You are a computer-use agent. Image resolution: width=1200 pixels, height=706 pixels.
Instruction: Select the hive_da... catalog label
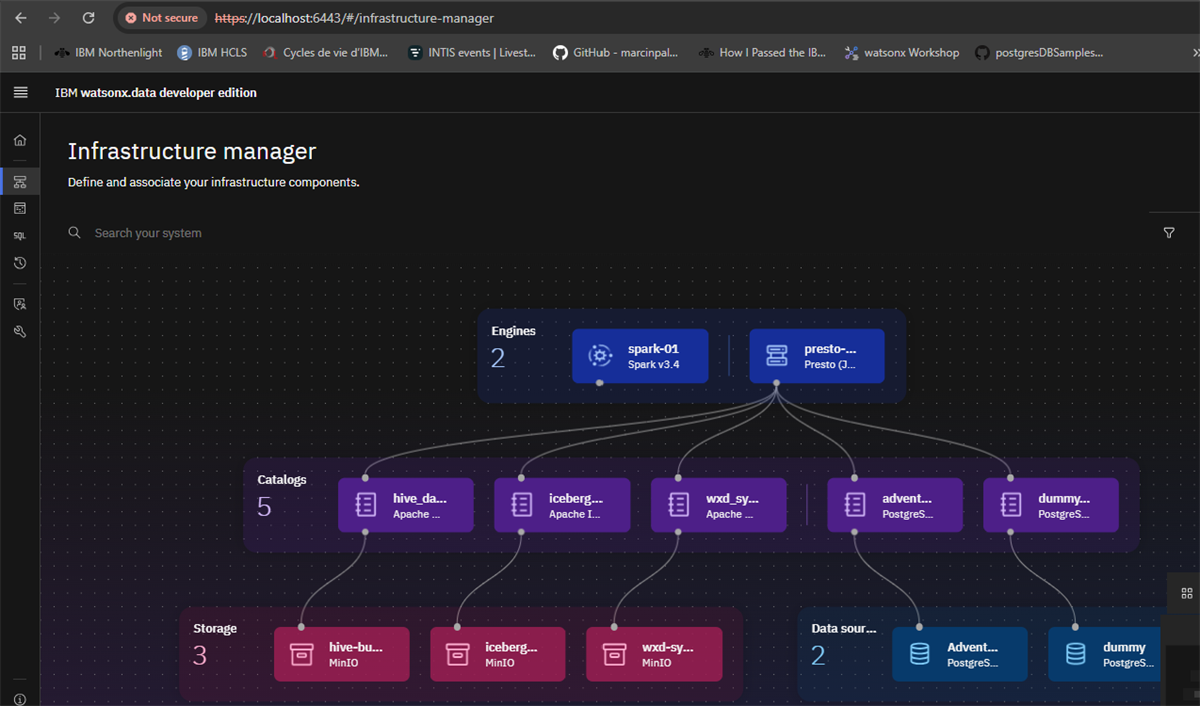click(x=419, y=505)
